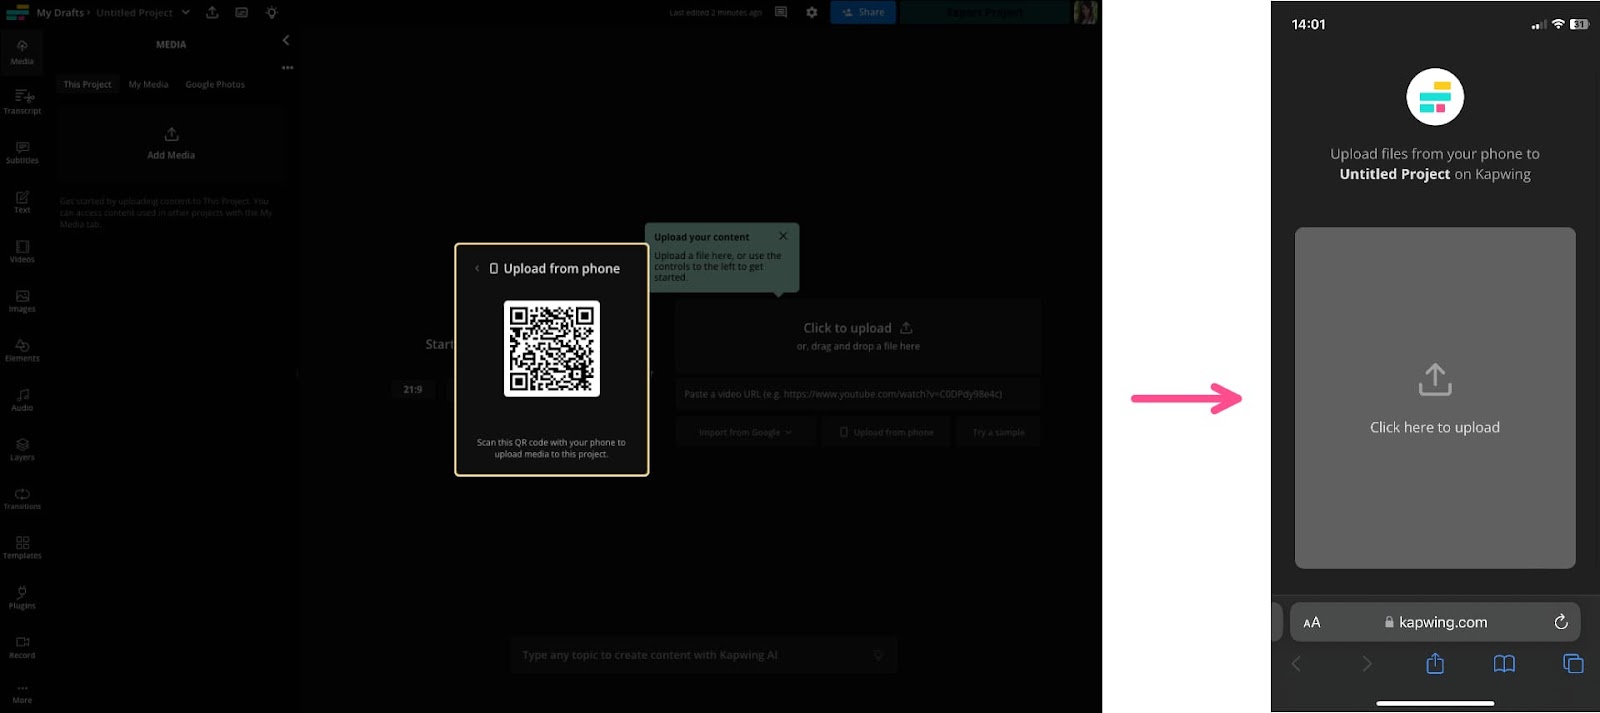This screenshot has width=1600, height=713.
Task: Collapse the Media panel with the chevron
Action: 286,40
